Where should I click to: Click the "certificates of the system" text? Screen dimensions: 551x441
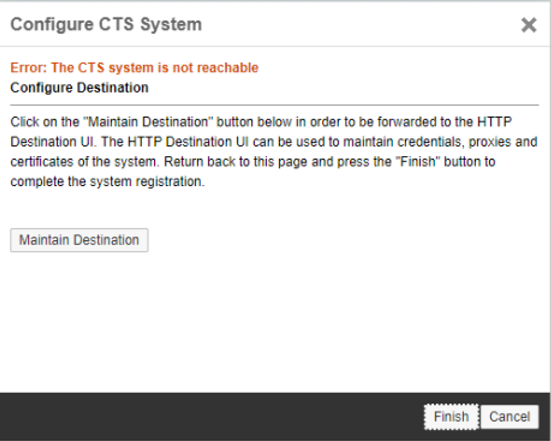point(83,162)
